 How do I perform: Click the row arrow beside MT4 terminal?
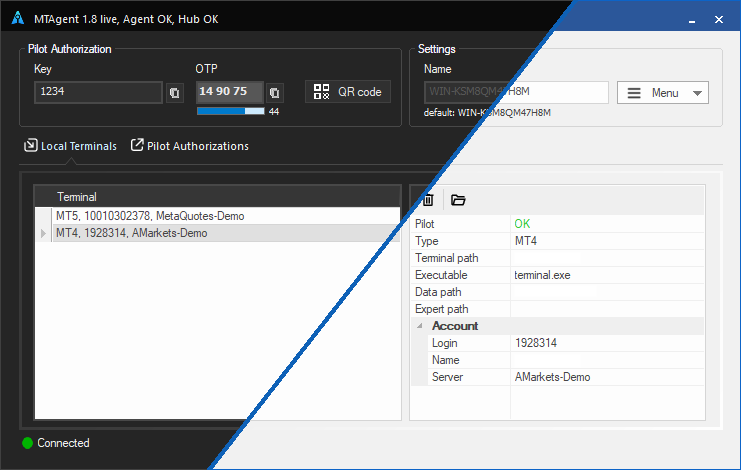click(43, 233)
